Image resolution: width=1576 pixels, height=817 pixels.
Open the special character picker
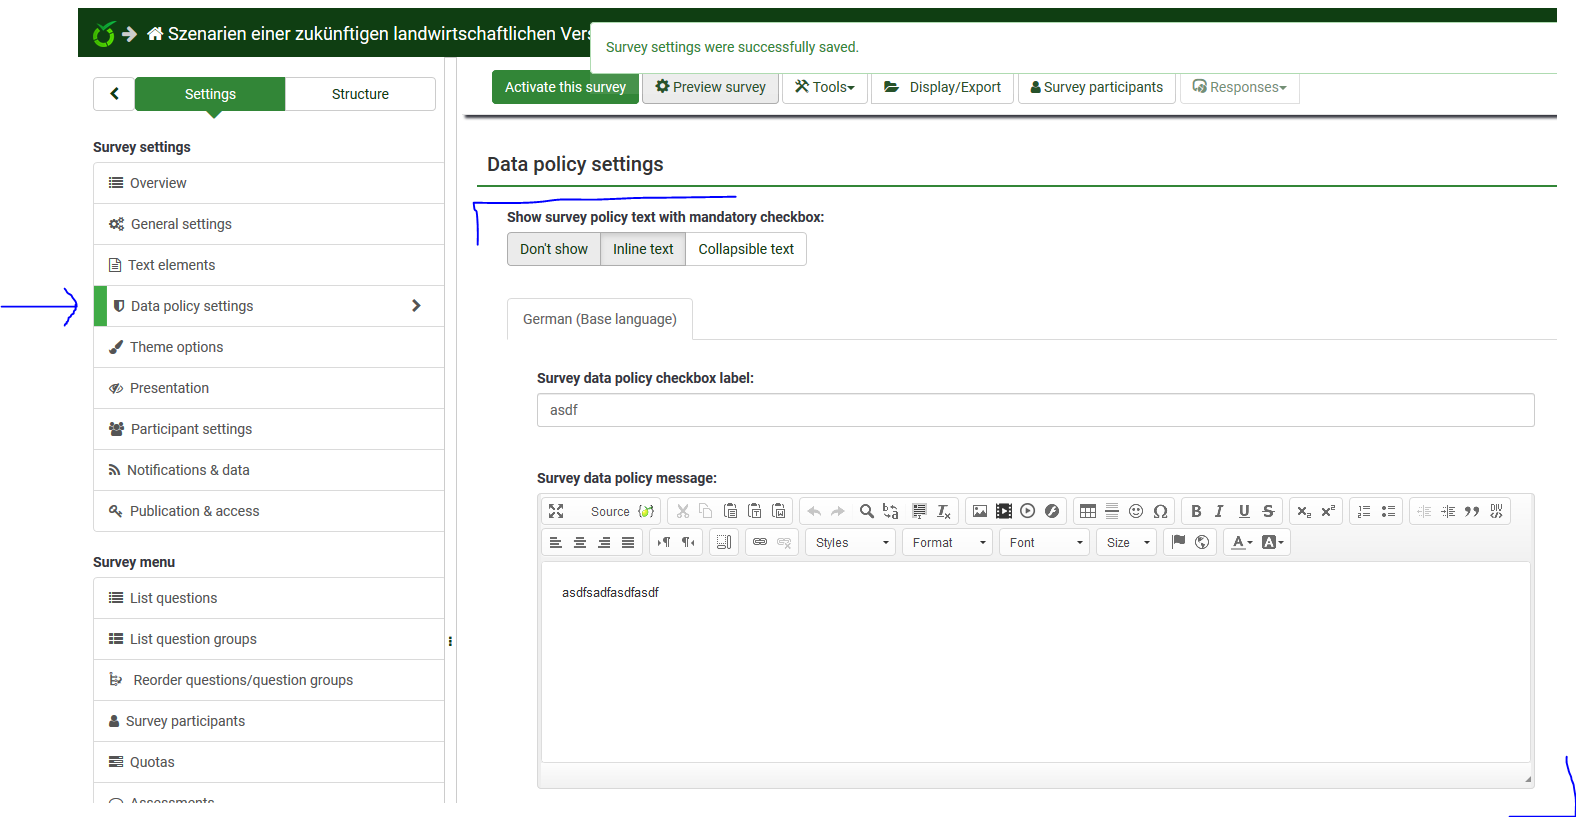[x=1160, y=511]
